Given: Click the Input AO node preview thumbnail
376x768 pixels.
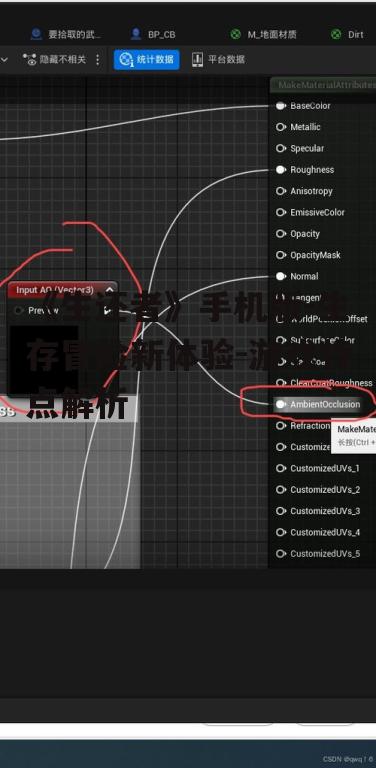Looking at the screenshot, I should [44, 359].
